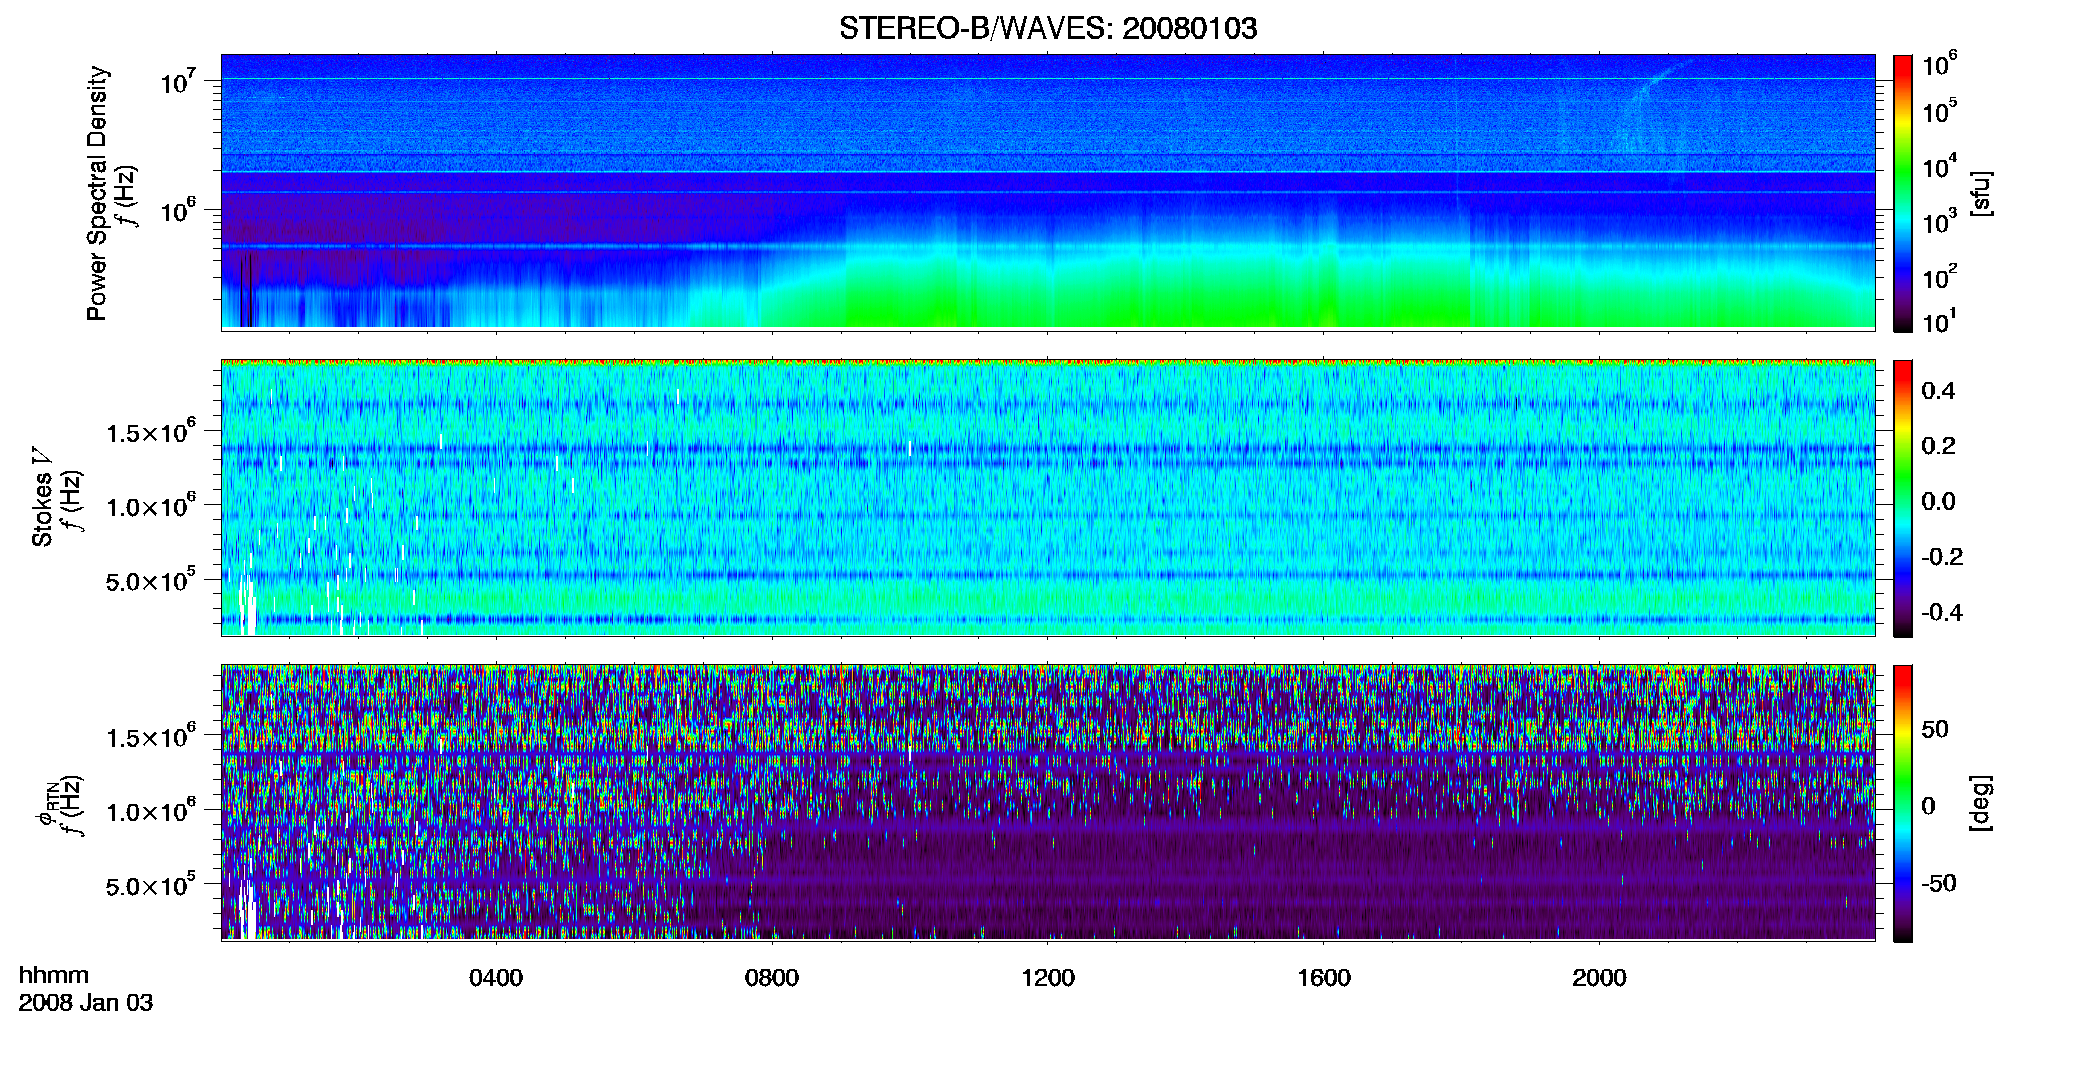This screenshot has height=1080, width=2096.
Task: Click the STEREO-B/WAVES: 20080103 title
Action: [x=1047, y=29]
